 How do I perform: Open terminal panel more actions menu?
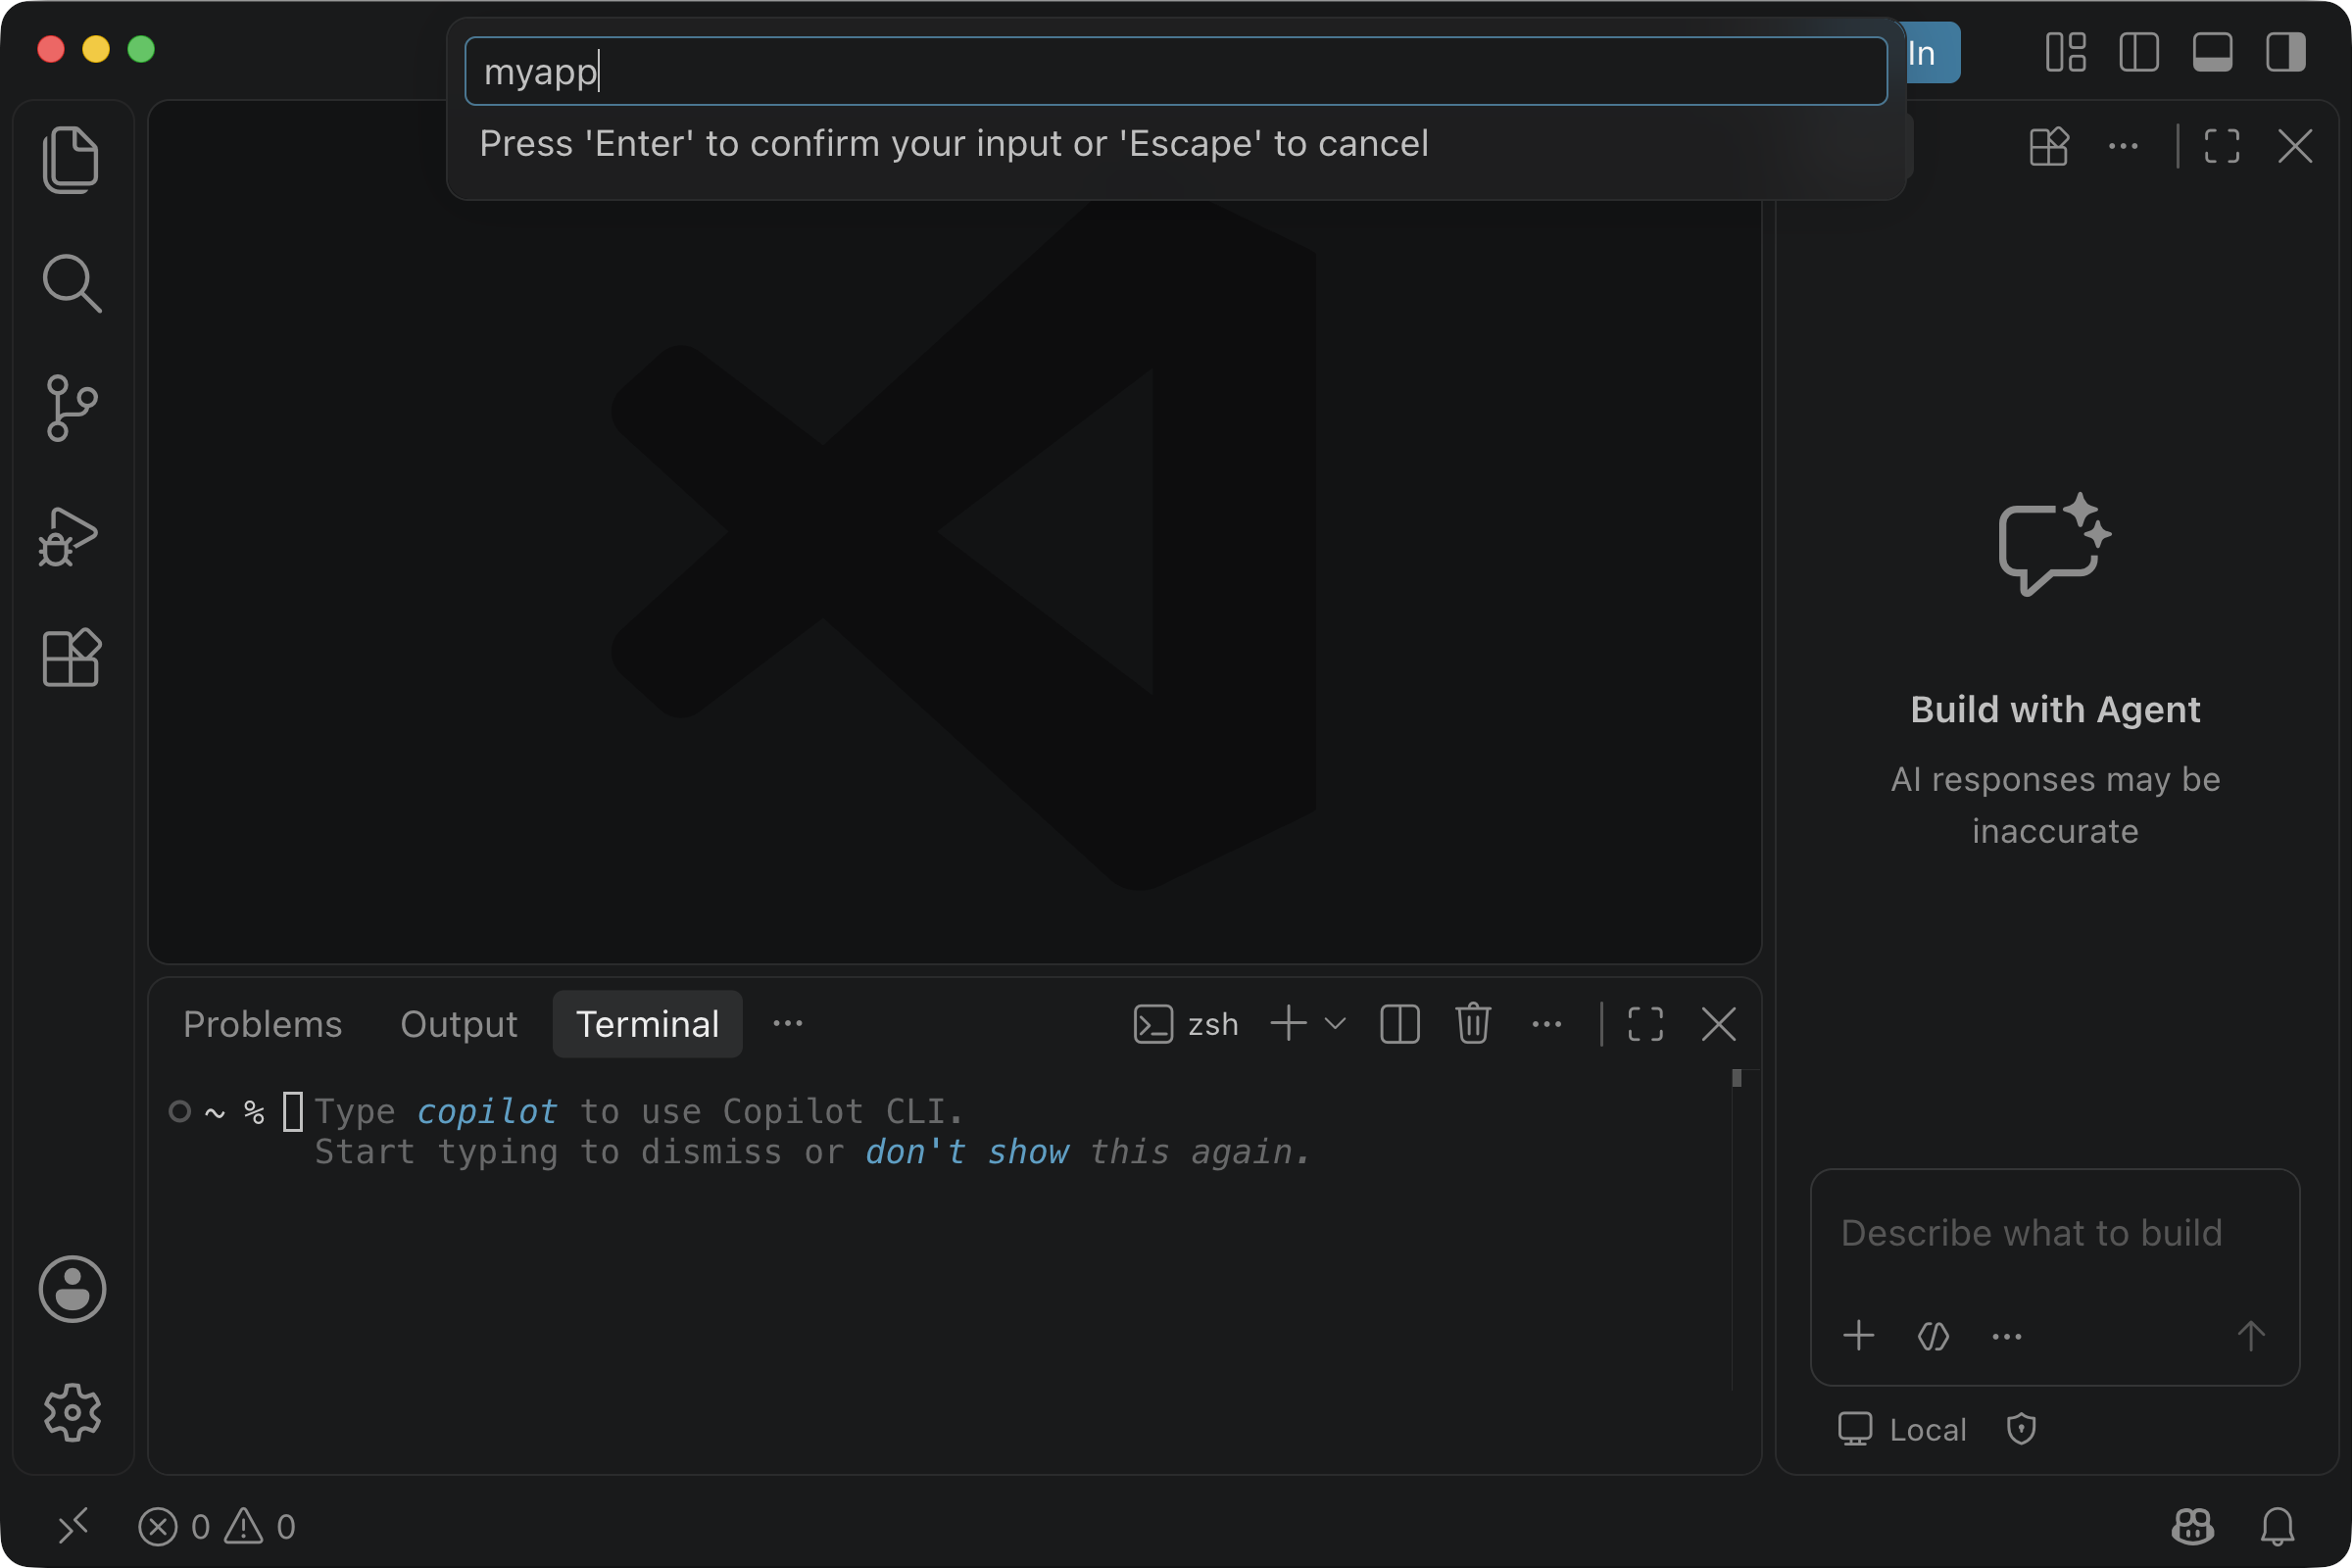[1547, 1024]
